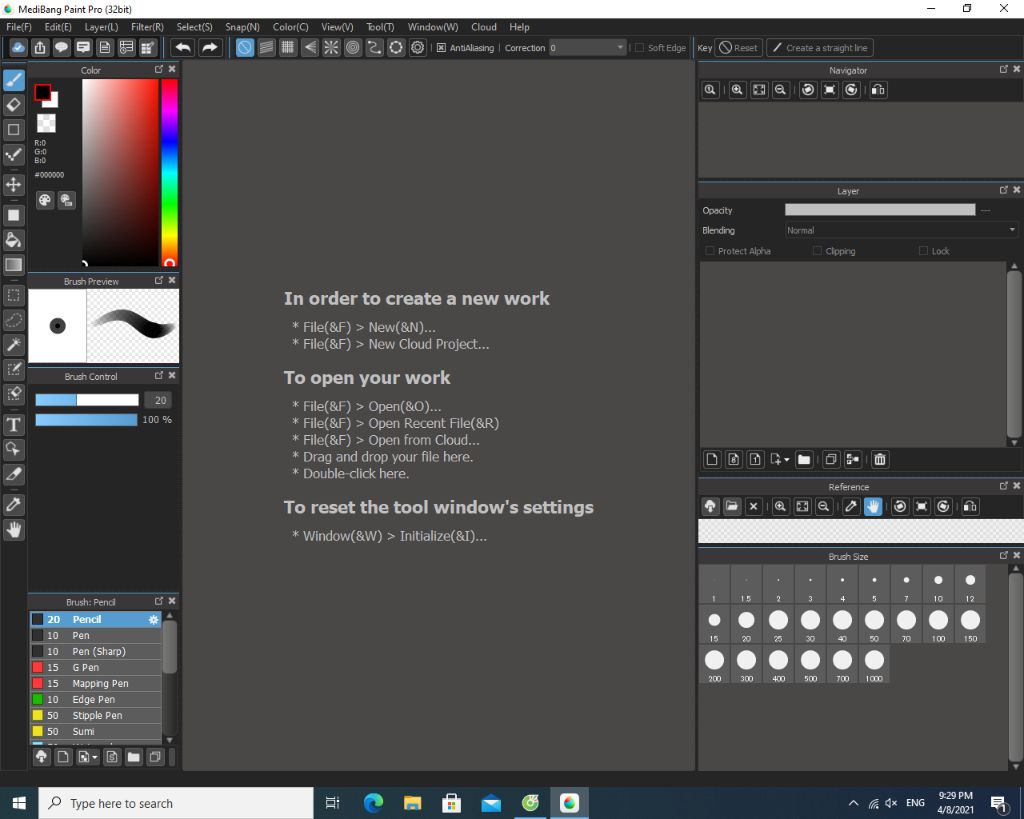Enable circle snap guide
1024x819 pixels.
click(x=353, y=48)
